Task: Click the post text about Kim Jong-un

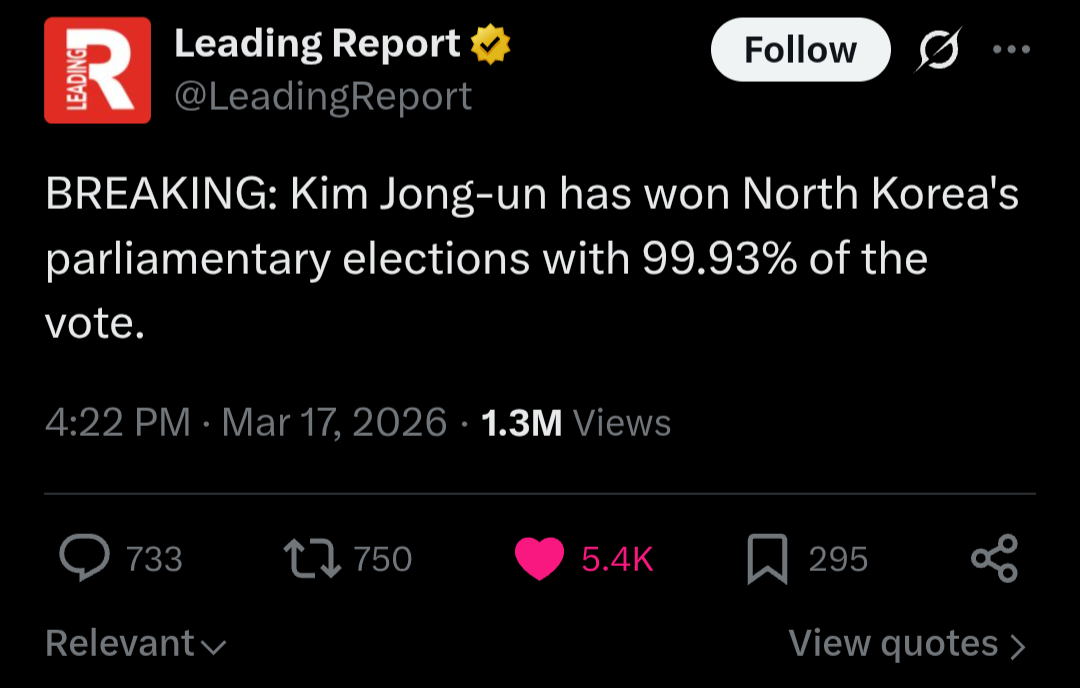Action: pos(530,259)
